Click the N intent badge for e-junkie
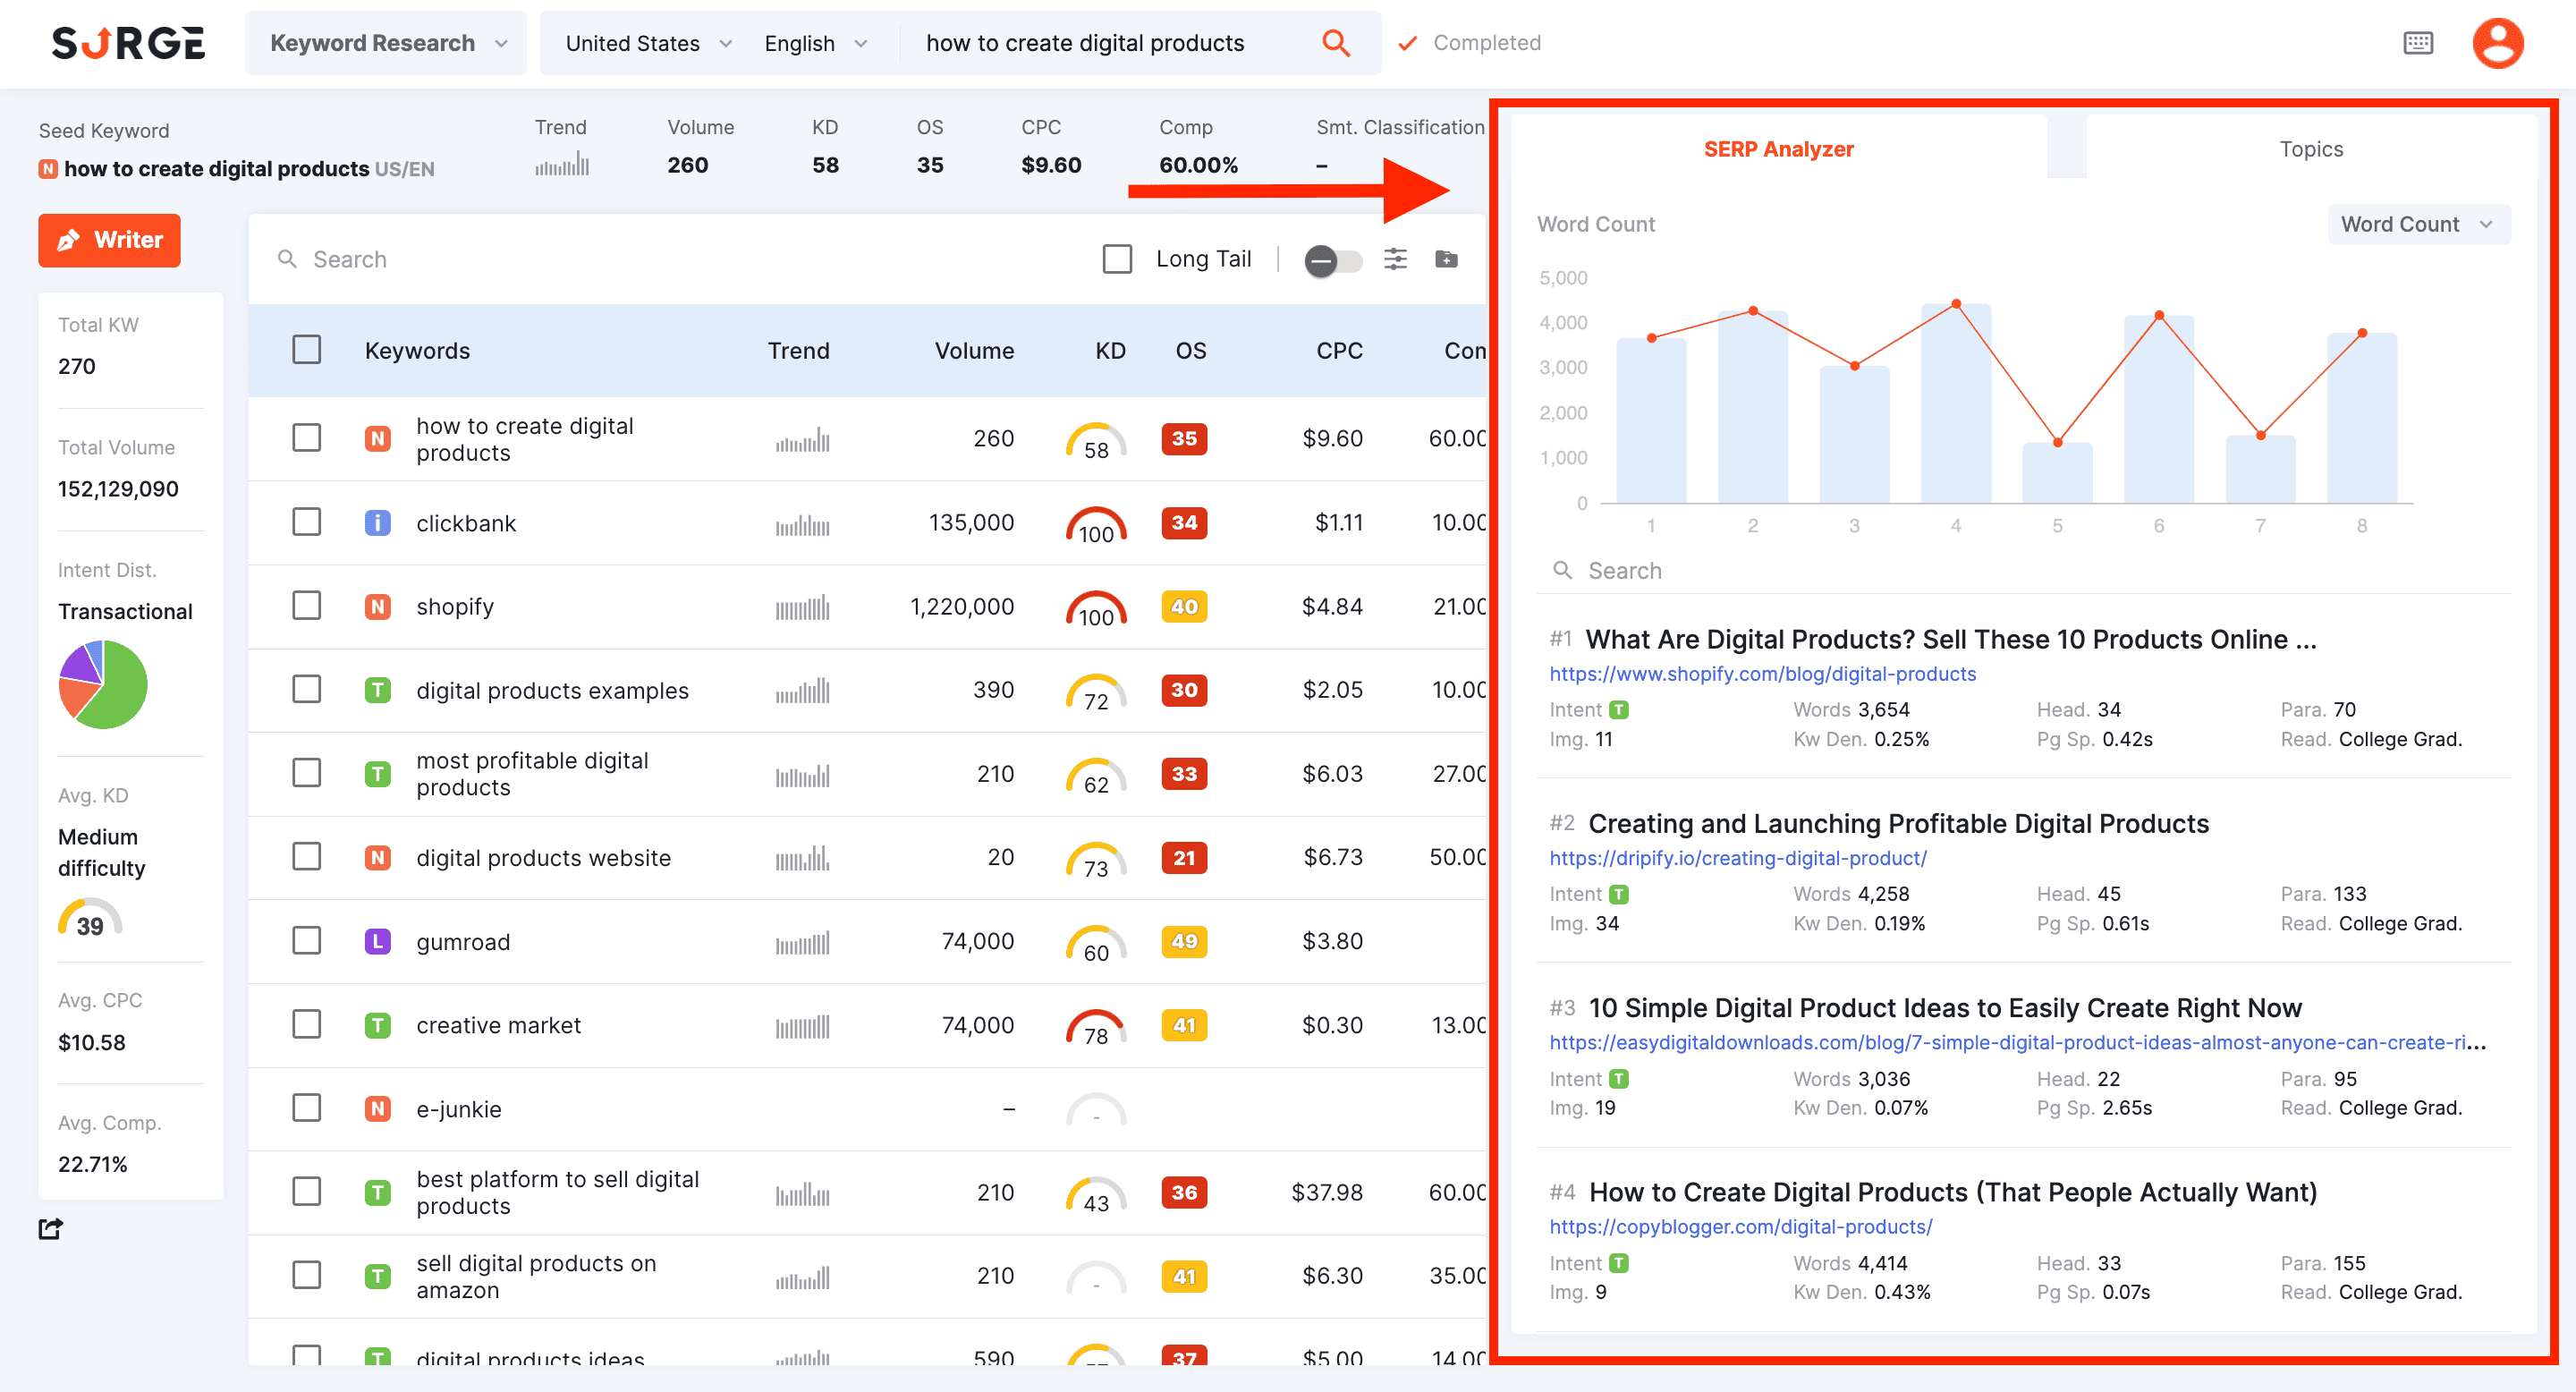 coord(377,1108)
